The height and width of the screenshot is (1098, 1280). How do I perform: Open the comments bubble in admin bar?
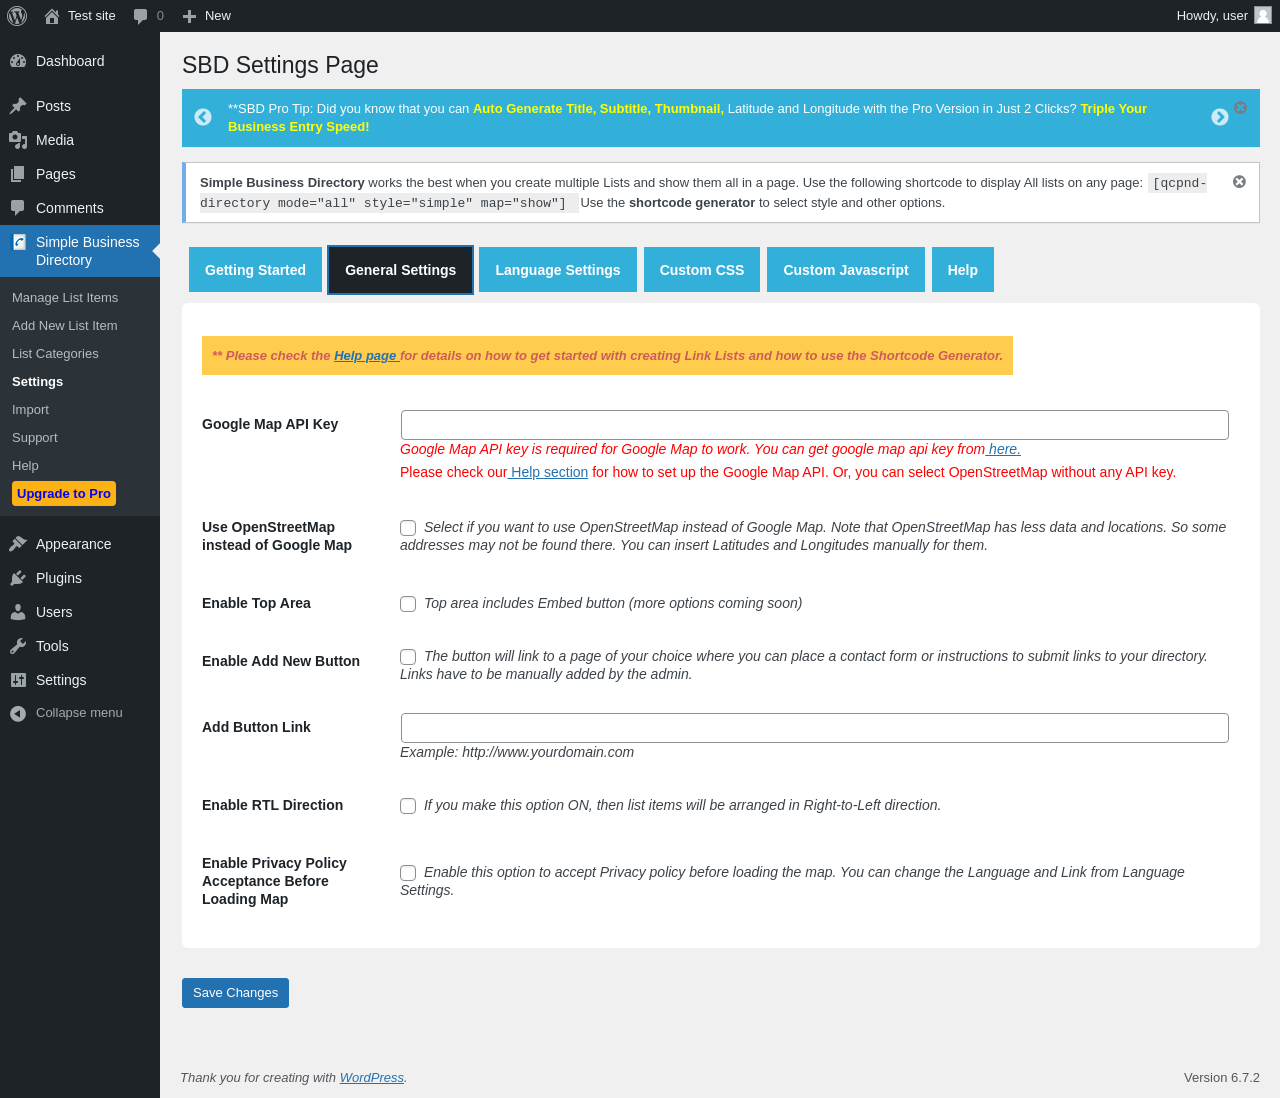tap(141, 16)
